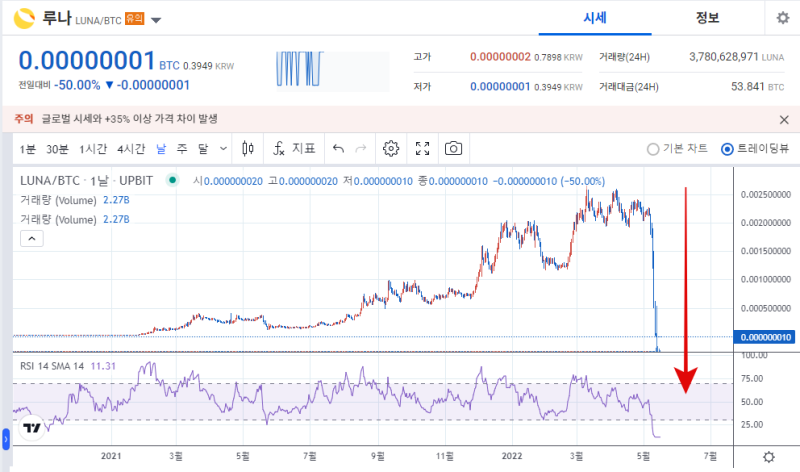Select the 30분 chart interval
Viewport: 800px width, 472px height.
(57, 149)
